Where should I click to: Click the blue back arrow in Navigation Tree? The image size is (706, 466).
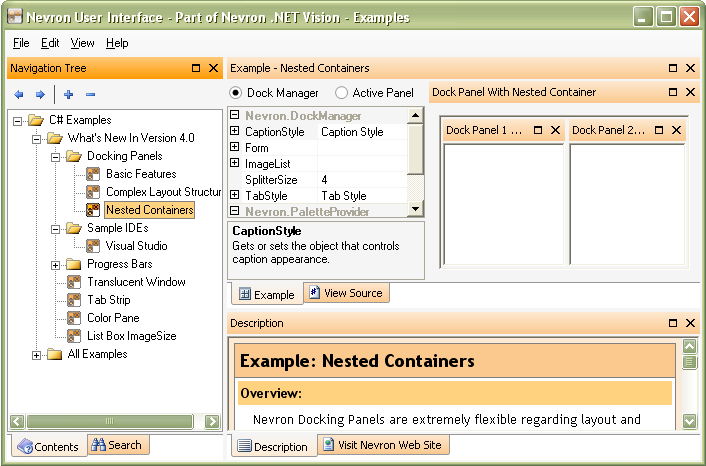18,95
